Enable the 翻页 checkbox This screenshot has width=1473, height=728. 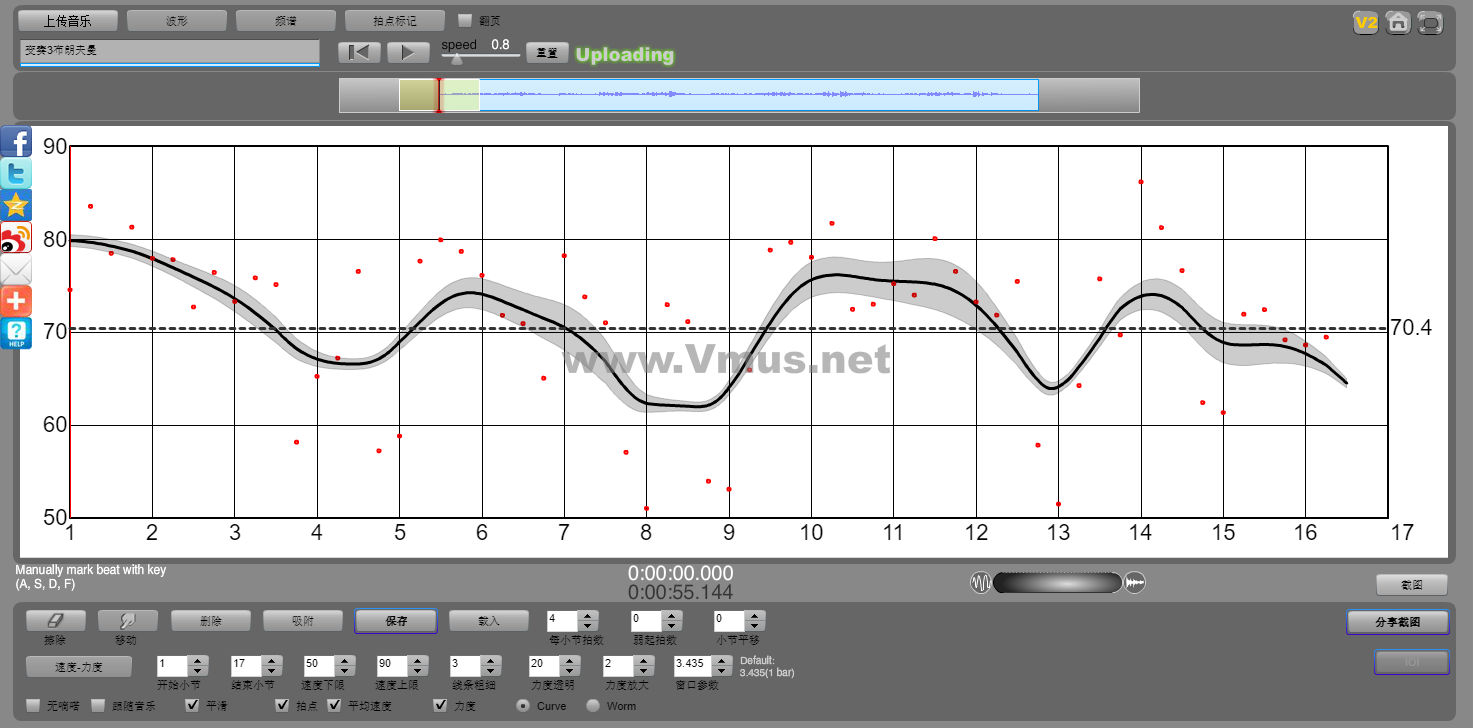pyautogui.click(x=464, y=20)
